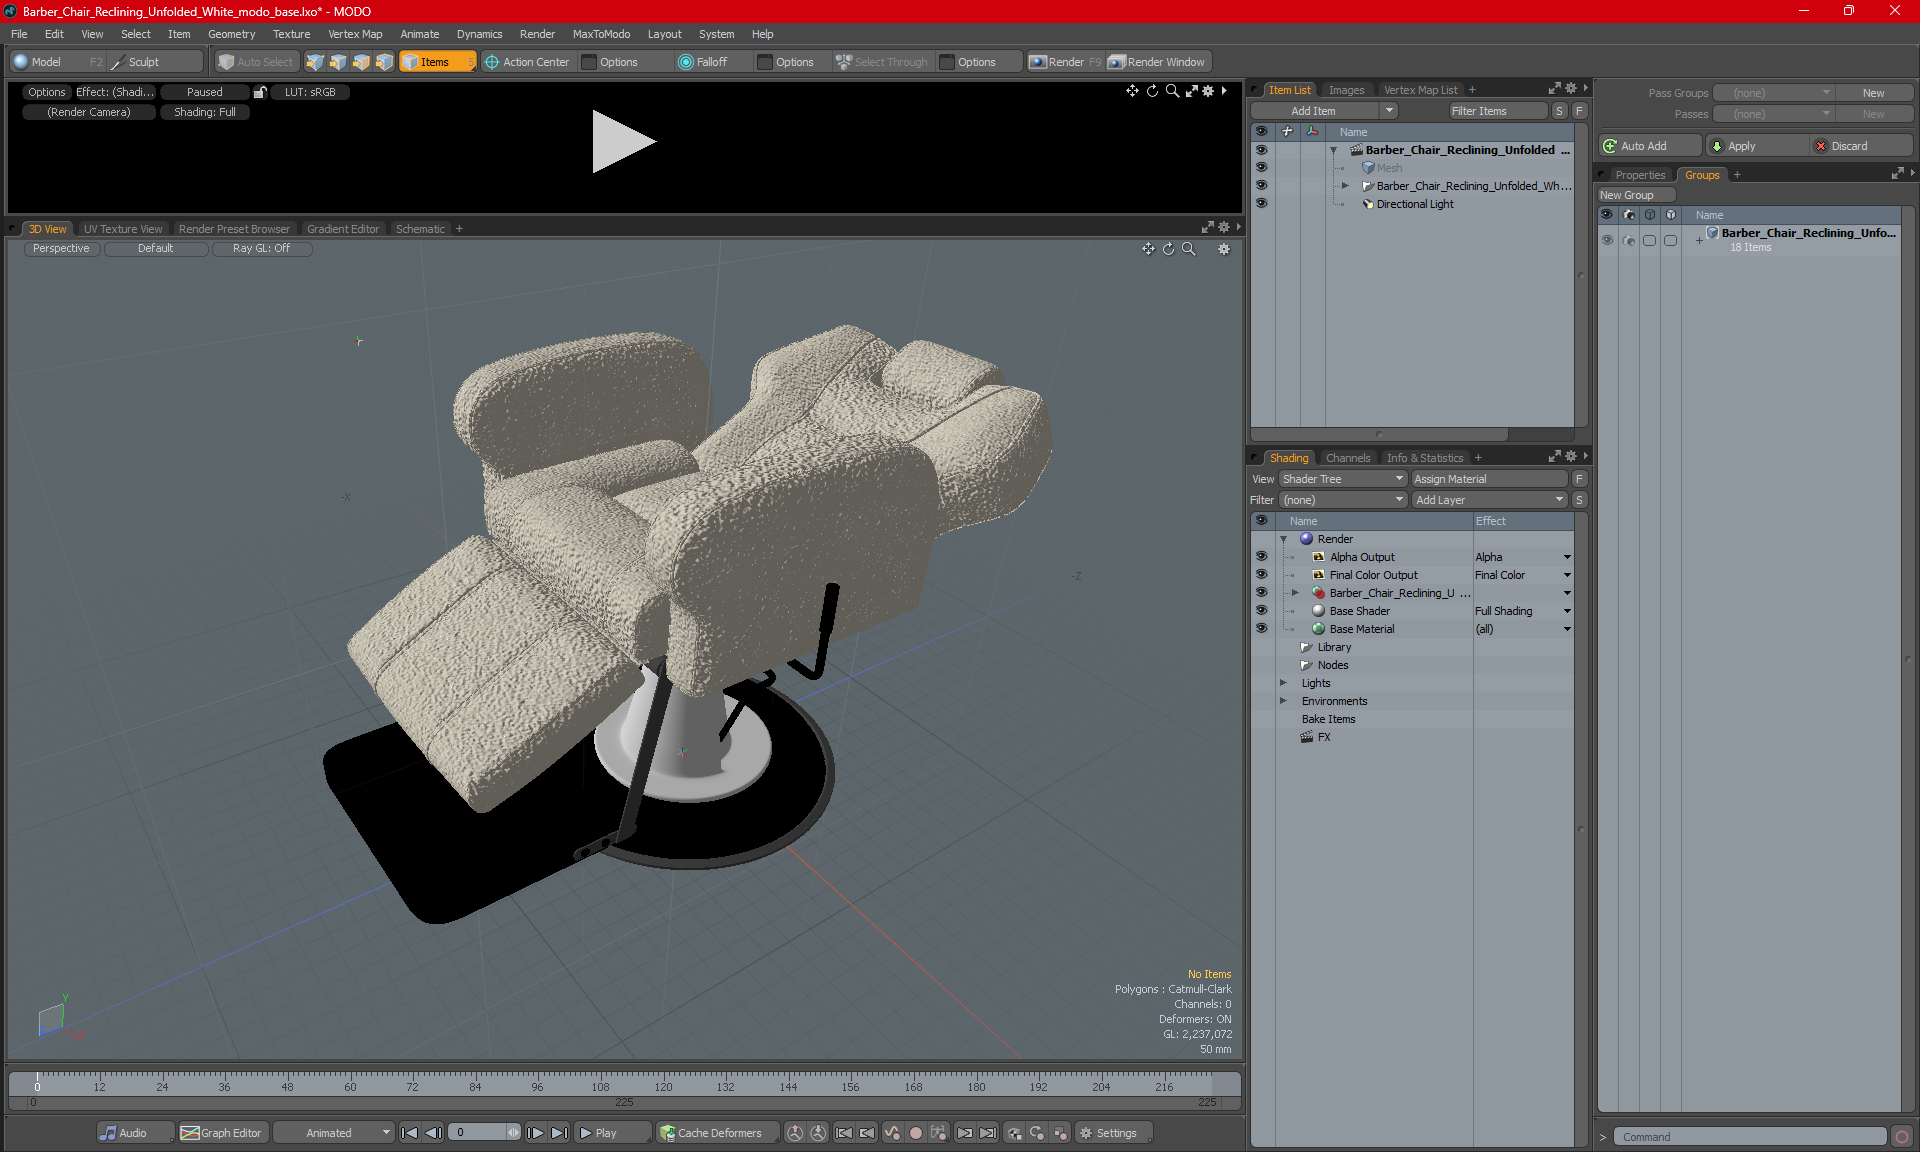Click the current frame number field
The width and height of the screenshot is (1920, 1152).
pos(478,1133)
